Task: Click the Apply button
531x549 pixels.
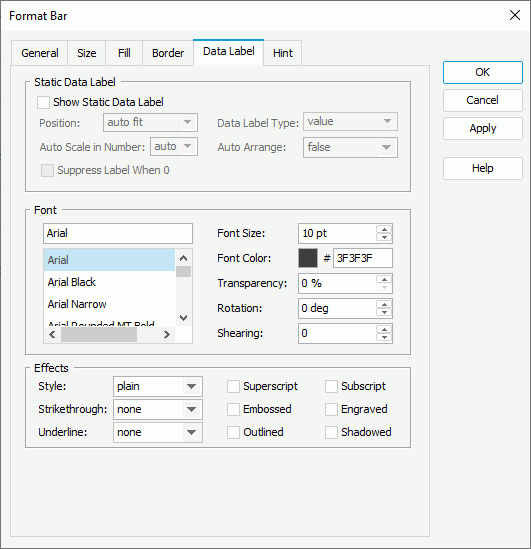Action: (x=483, y=128)
